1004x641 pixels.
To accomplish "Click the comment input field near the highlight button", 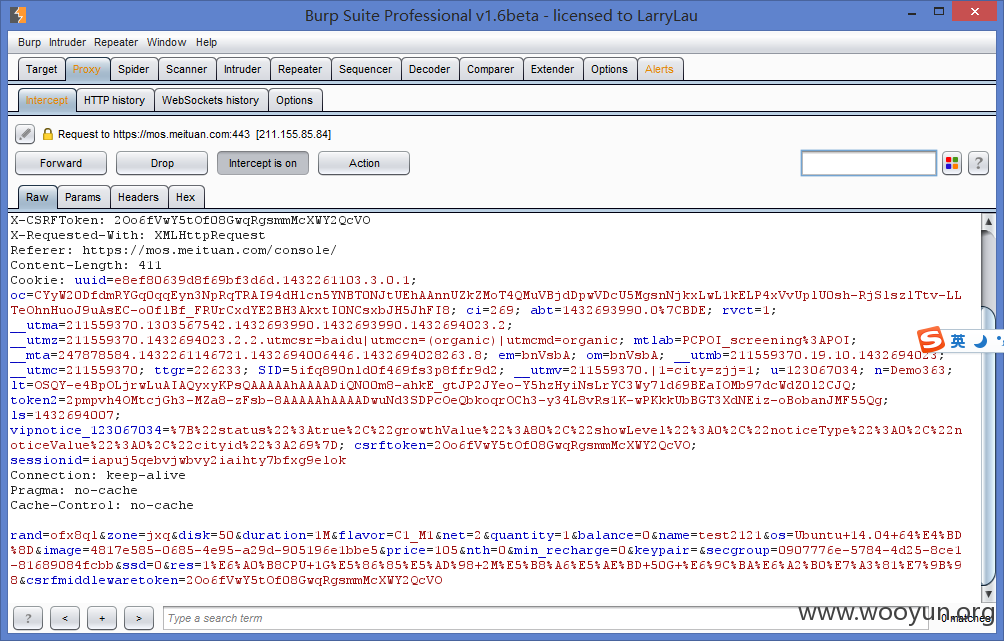I will [x=868, y=163].
